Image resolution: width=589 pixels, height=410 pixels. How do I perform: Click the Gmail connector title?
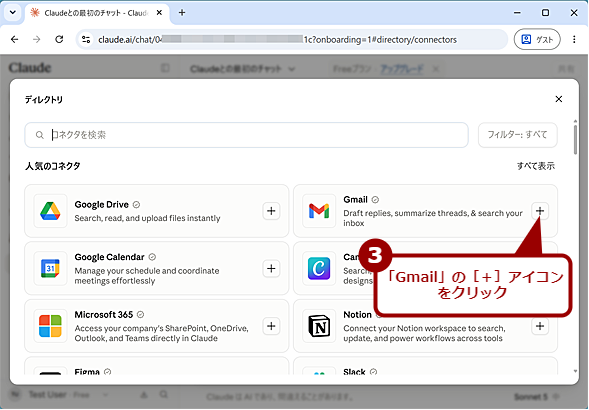point(355,200)
